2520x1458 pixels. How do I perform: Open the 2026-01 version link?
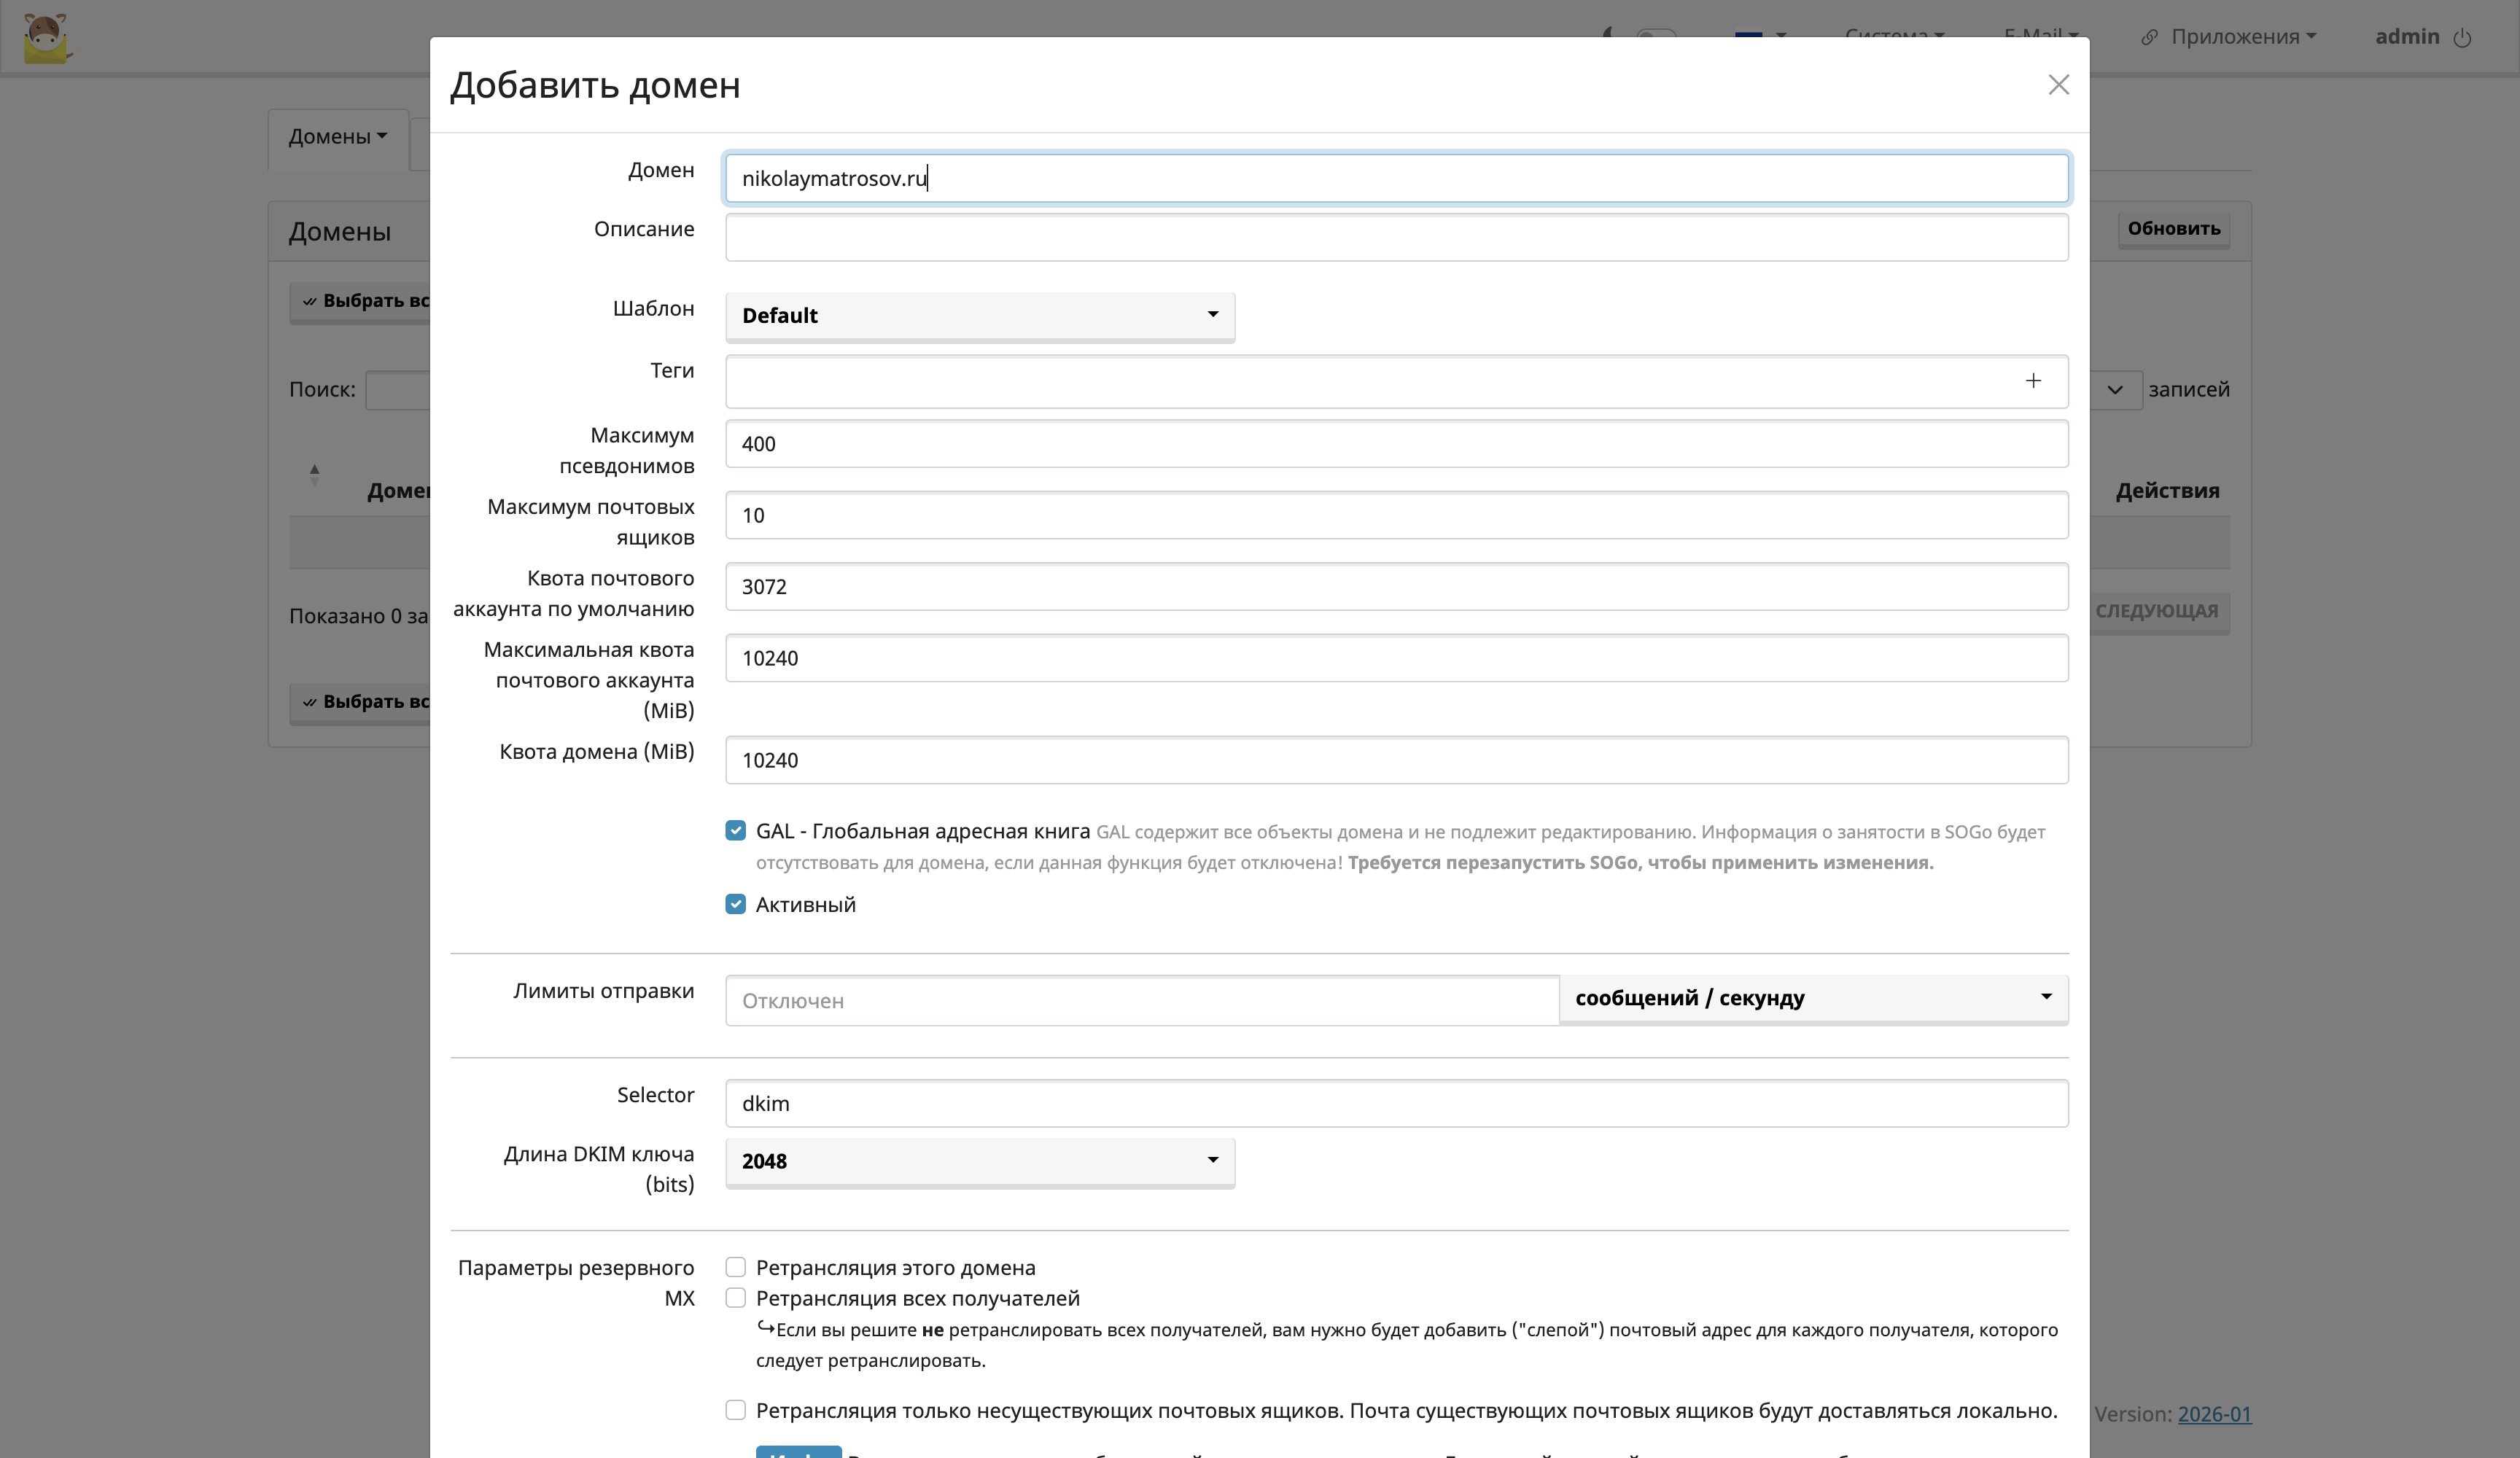coord(2214,1413)
